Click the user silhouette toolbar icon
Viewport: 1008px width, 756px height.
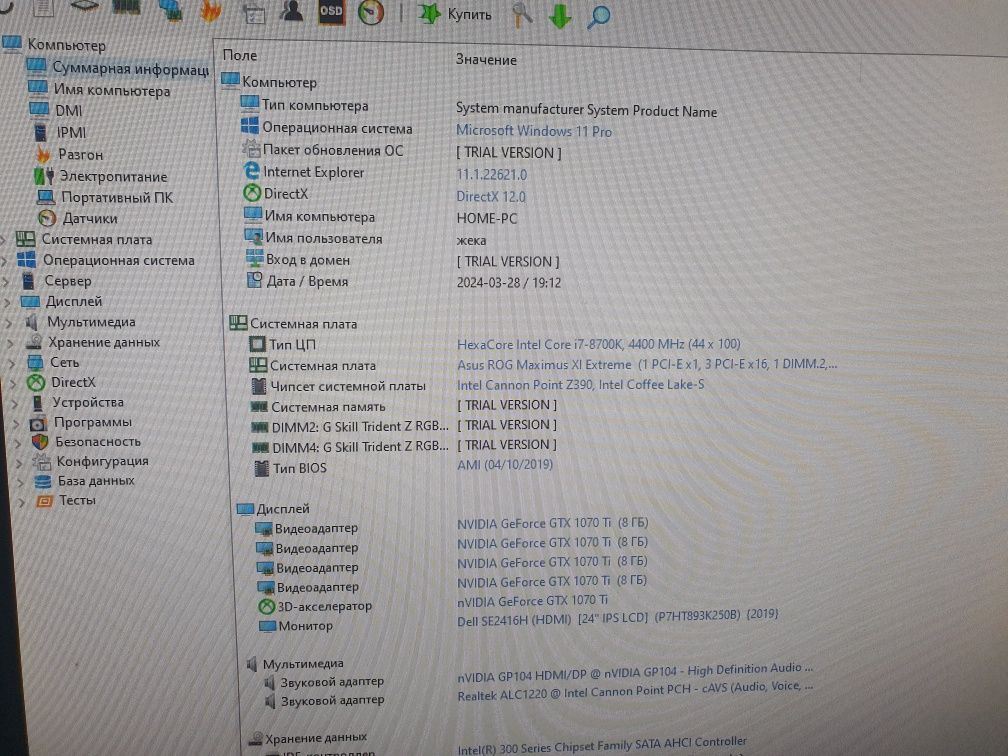tap(292, 10)
